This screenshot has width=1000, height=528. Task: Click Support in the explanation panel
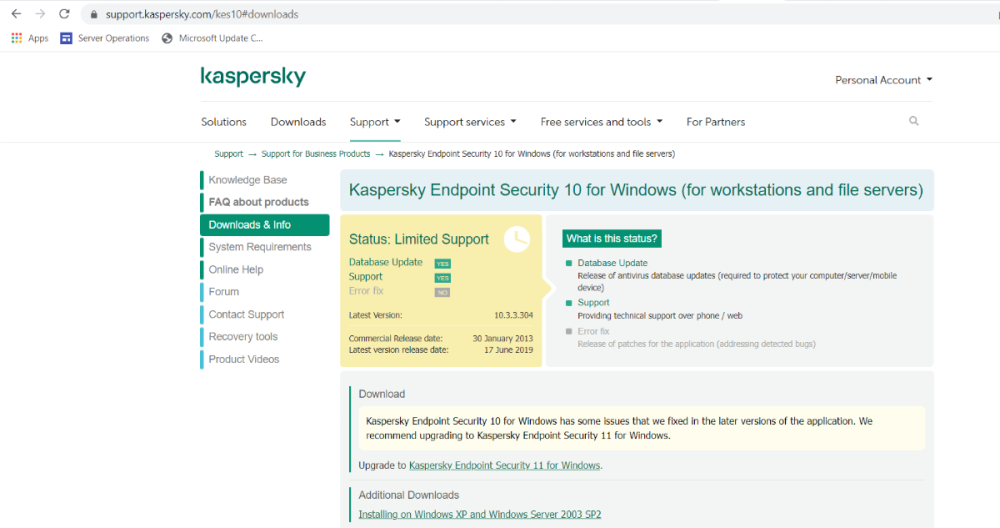pos(593,302)
